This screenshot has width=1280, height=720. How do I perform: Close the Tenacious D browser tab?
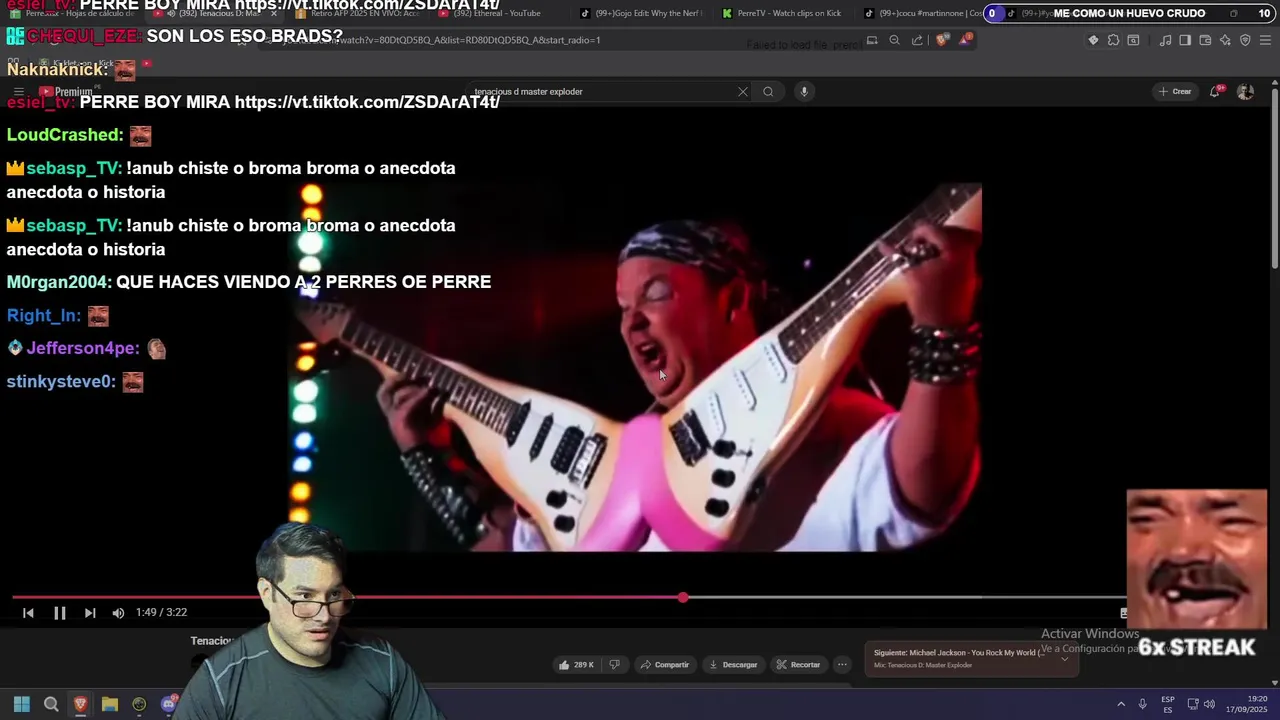point(274,13)
